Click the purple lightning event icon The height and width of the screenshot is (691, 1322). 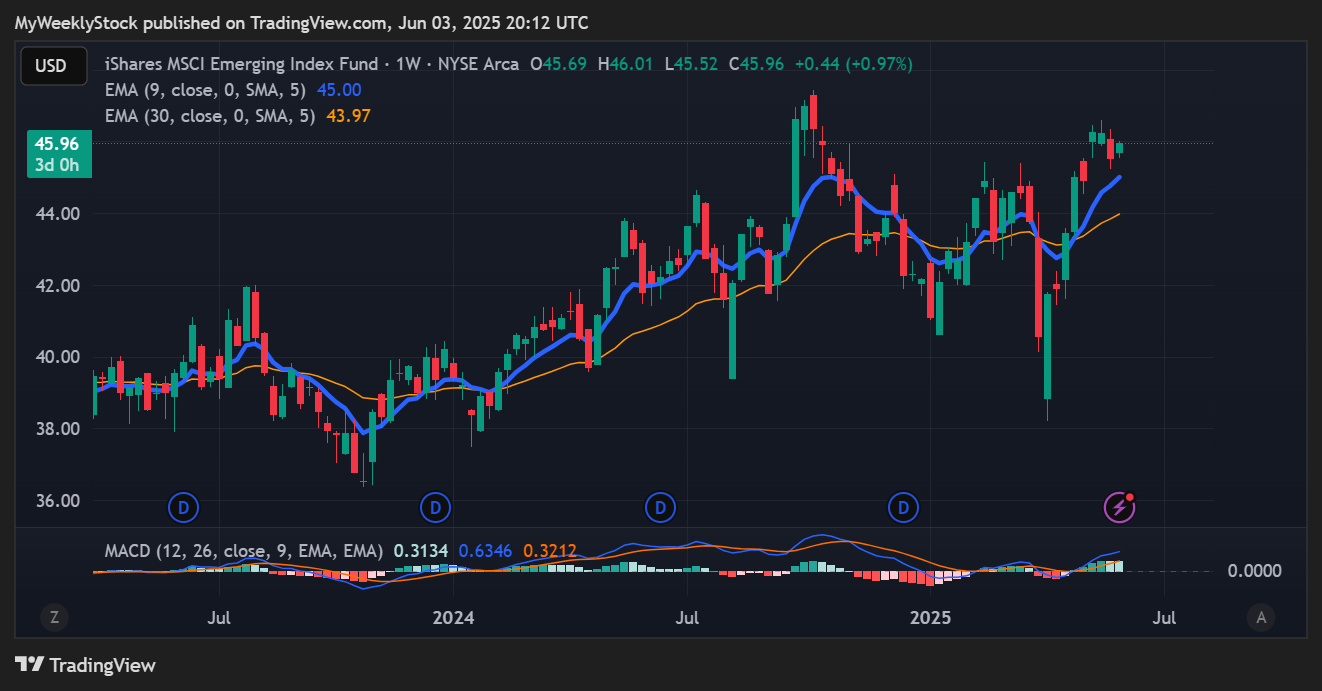tap(1119, 508)
